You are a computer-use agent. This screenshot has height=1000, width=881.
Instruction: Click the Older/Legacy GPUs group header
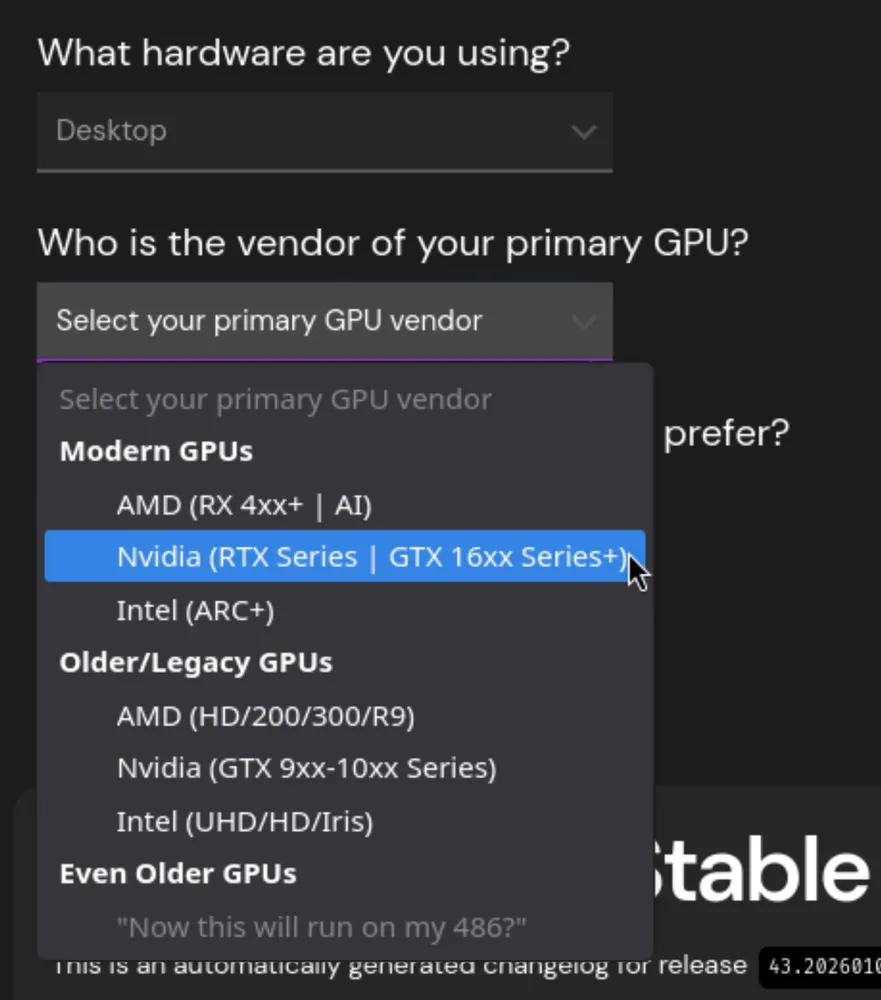196,662
